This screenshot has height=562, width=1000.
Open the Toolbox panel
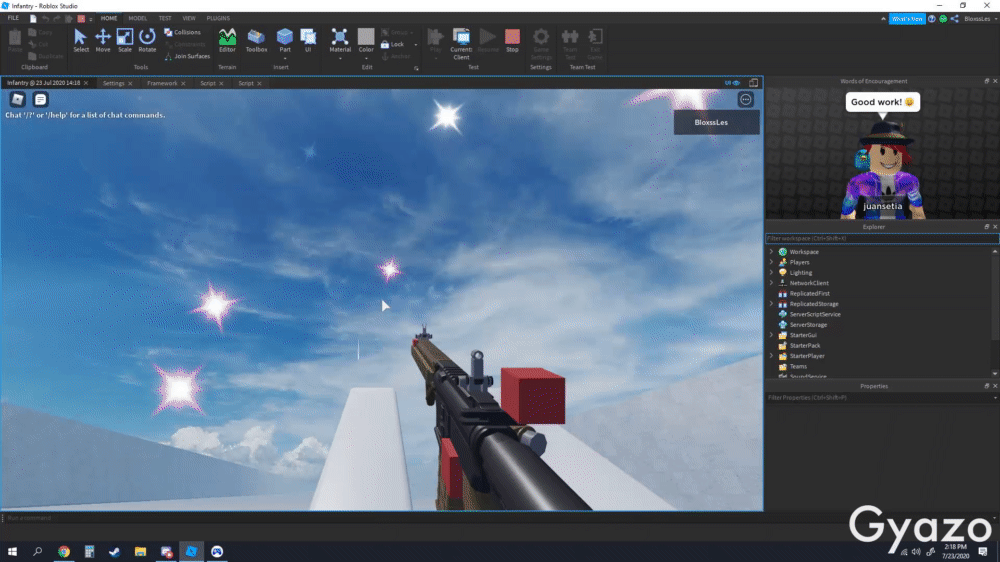tap(256, 41)
